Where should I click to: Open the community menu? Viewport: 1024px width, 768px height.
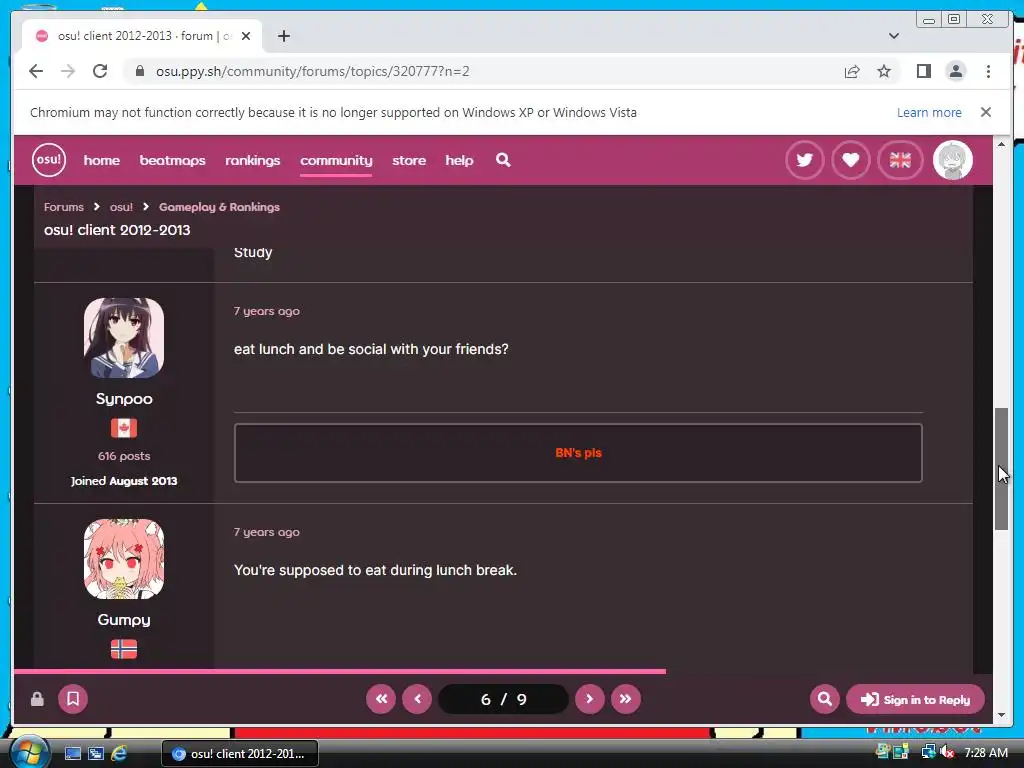pos(336,160)
